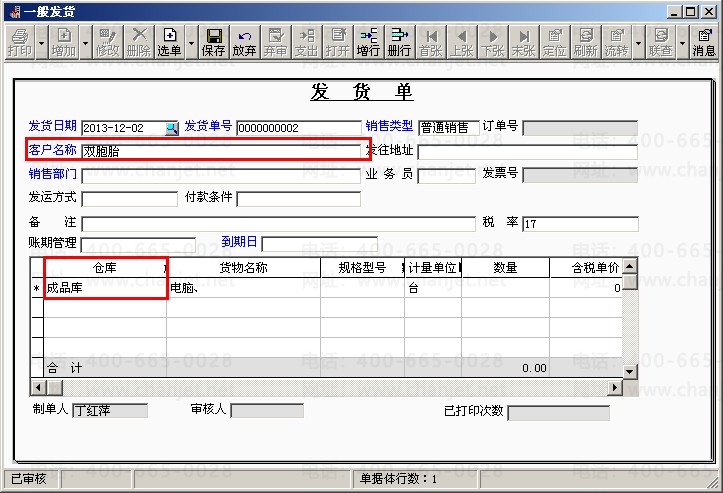This screenshot has height=493, width=723.
Task: Expand the 流转 dropdown arrow
Action: point(638,42)
